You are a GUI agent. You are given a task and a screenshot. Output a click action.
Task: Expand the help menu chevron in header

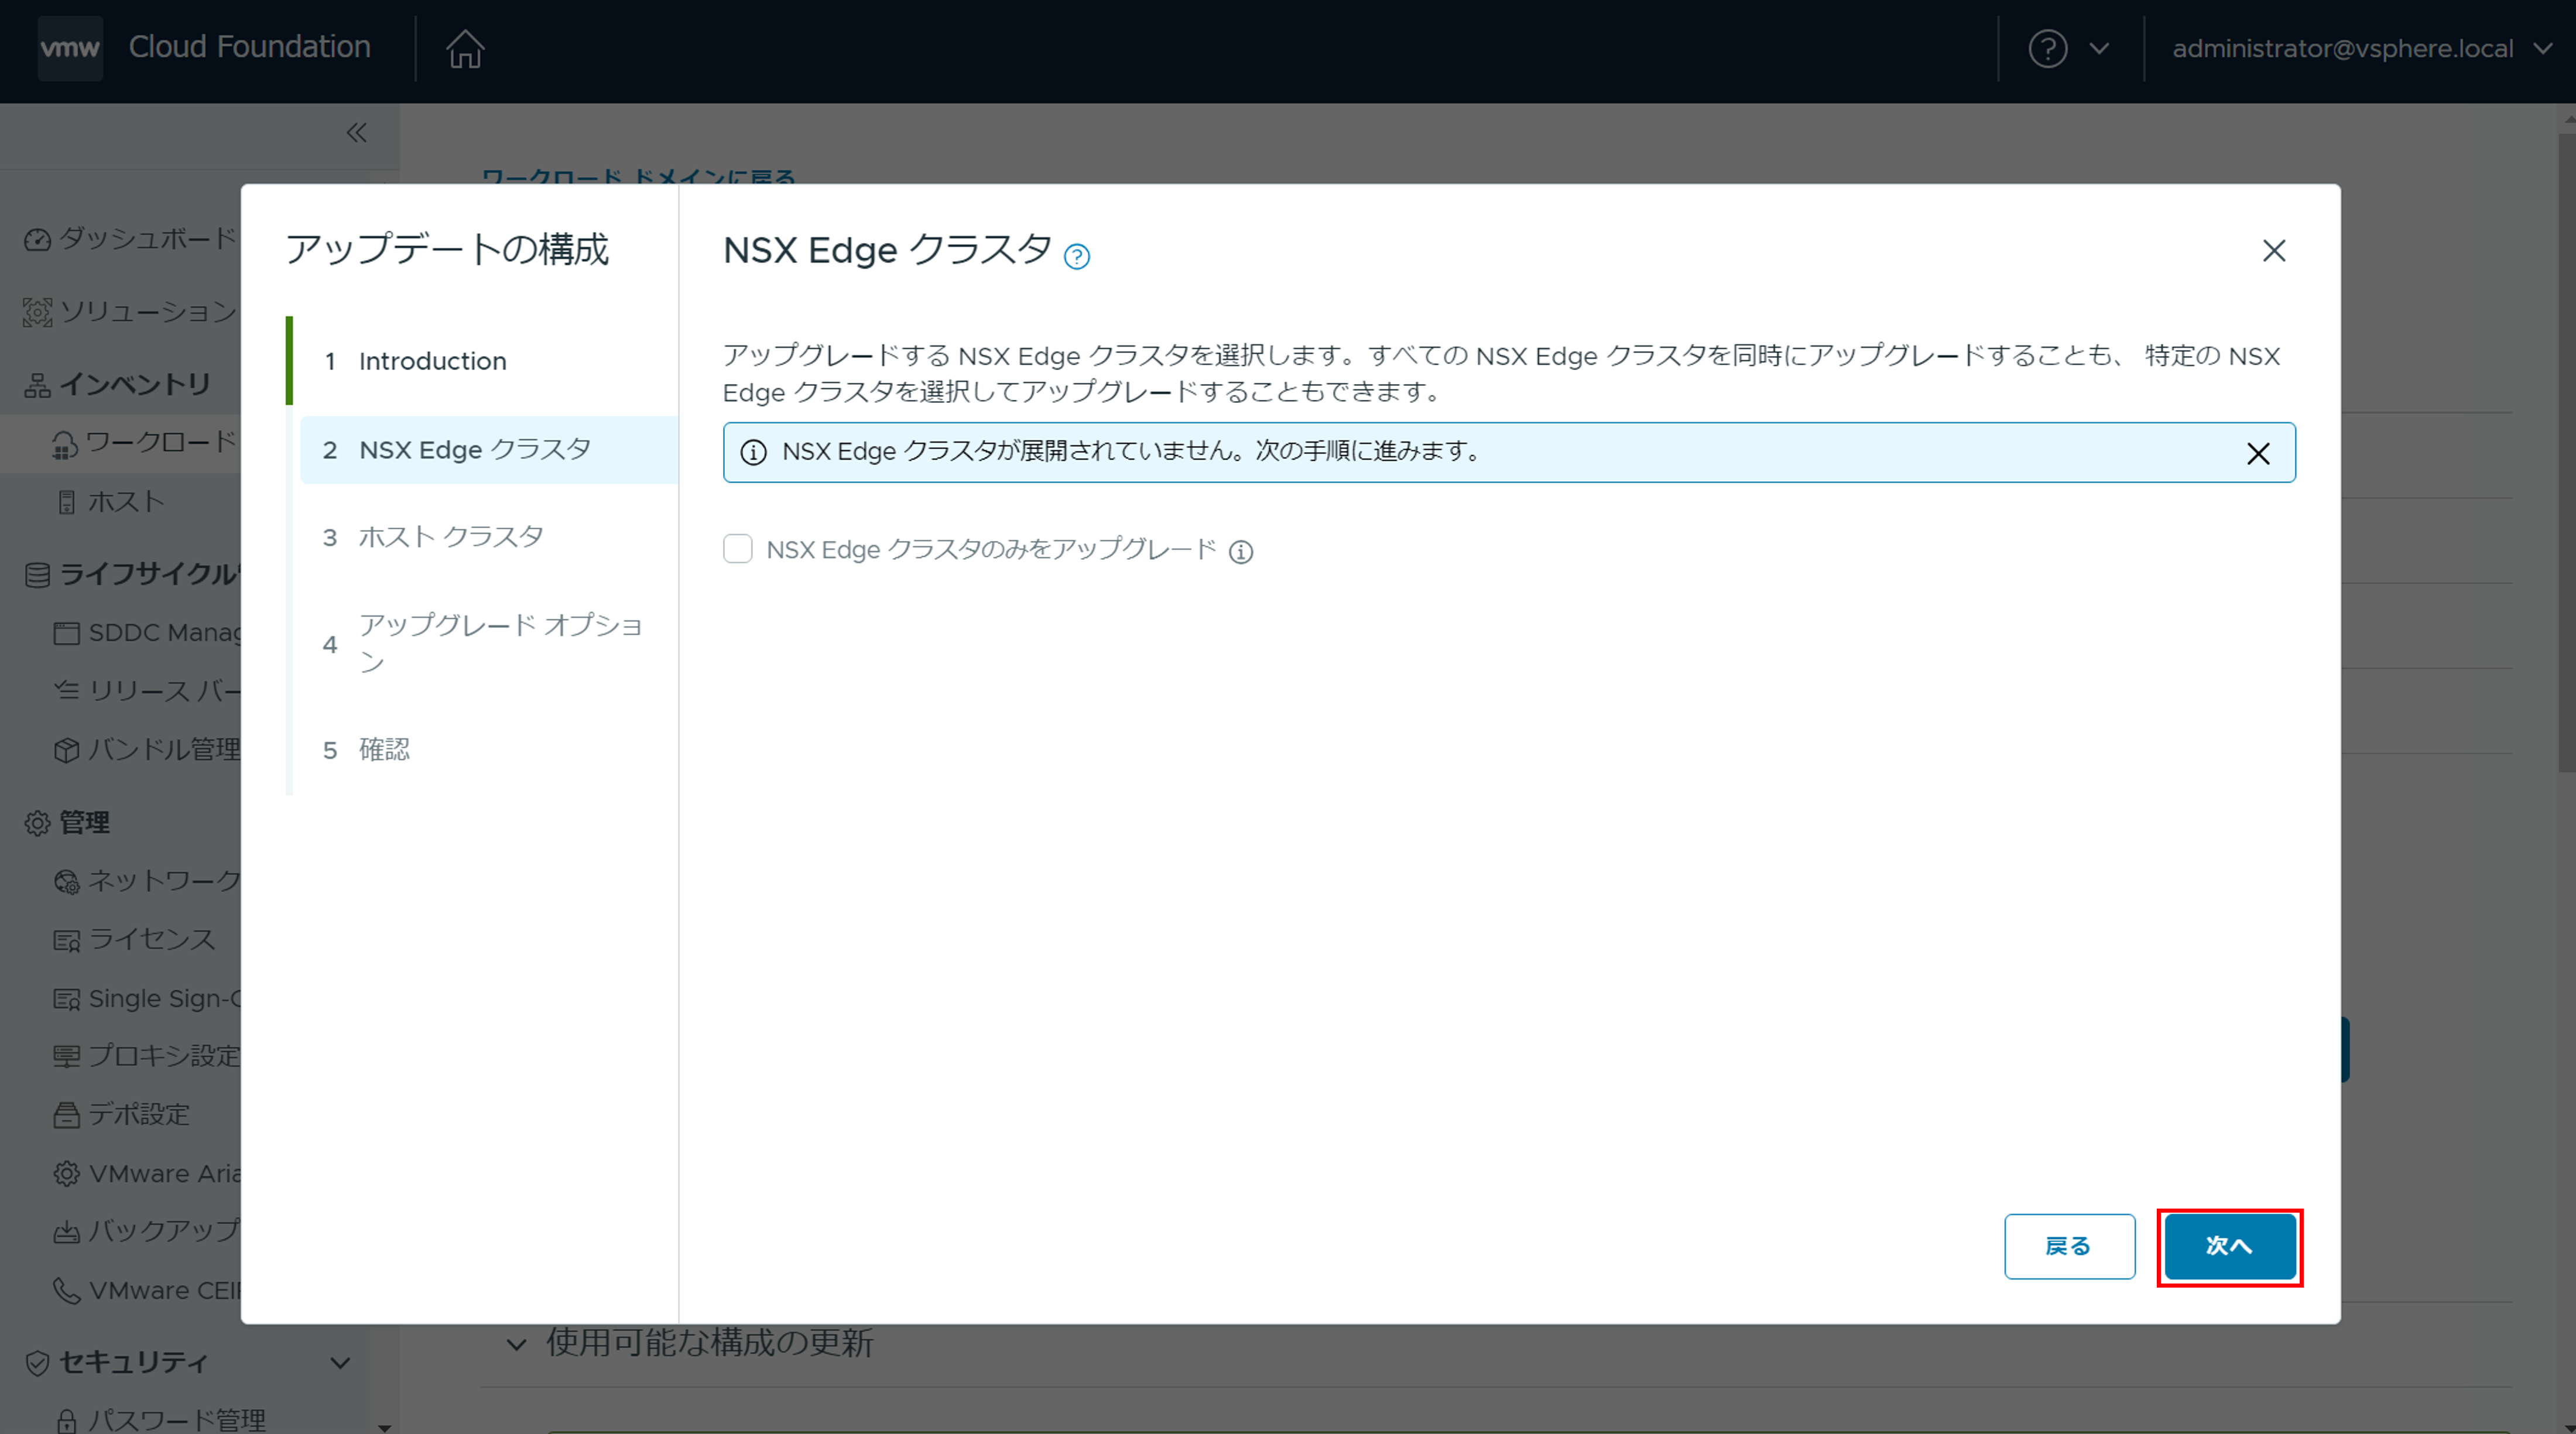[2099, 48]
